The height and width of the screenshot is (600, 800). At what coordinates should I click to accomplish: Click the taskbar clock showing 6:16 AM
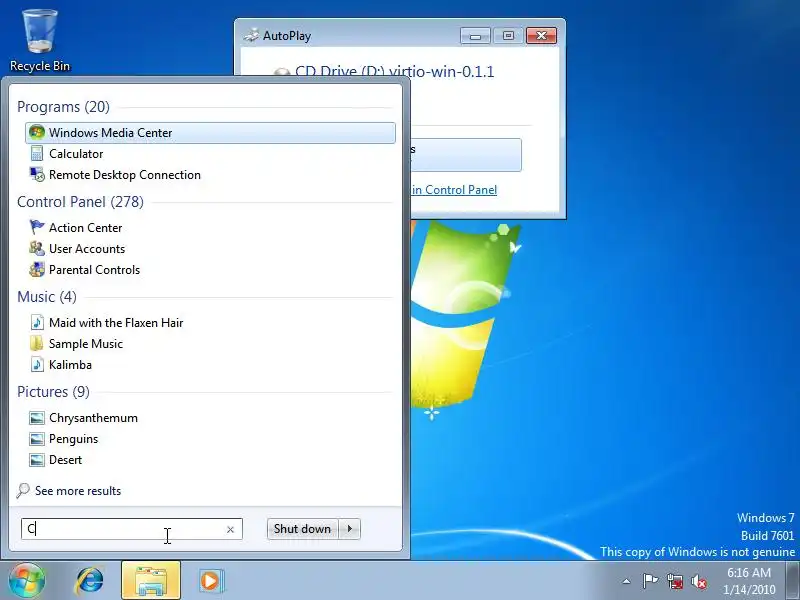coord(749,581)
